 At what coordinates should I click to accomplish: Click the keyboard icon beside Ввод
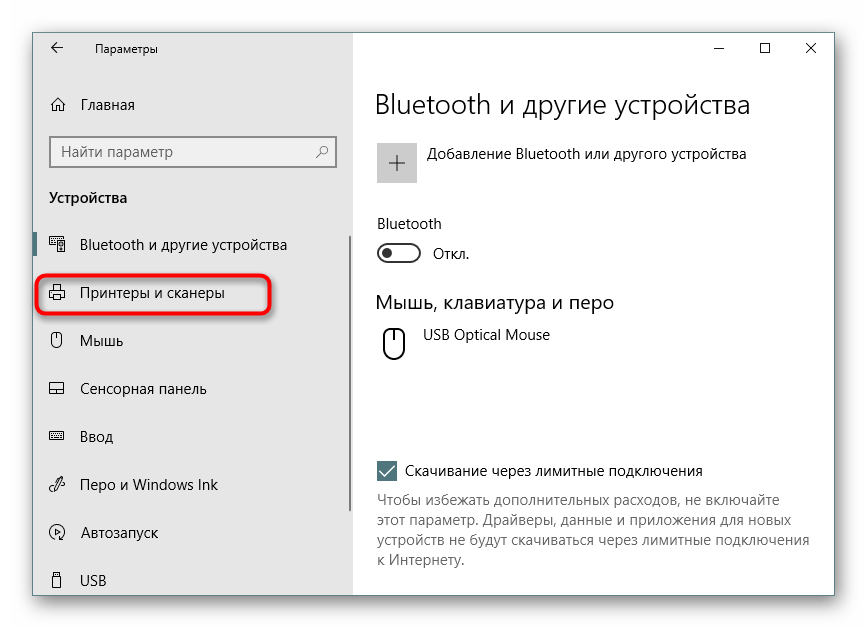click(58, 437)
